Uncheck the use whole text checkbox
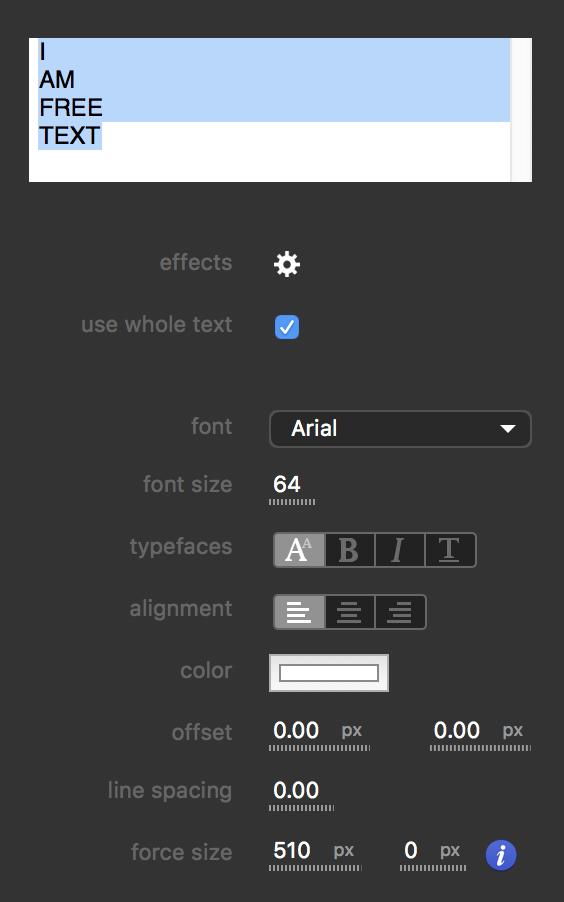Image resolution: width=564 pixels, height=902 pixels. 287,326
